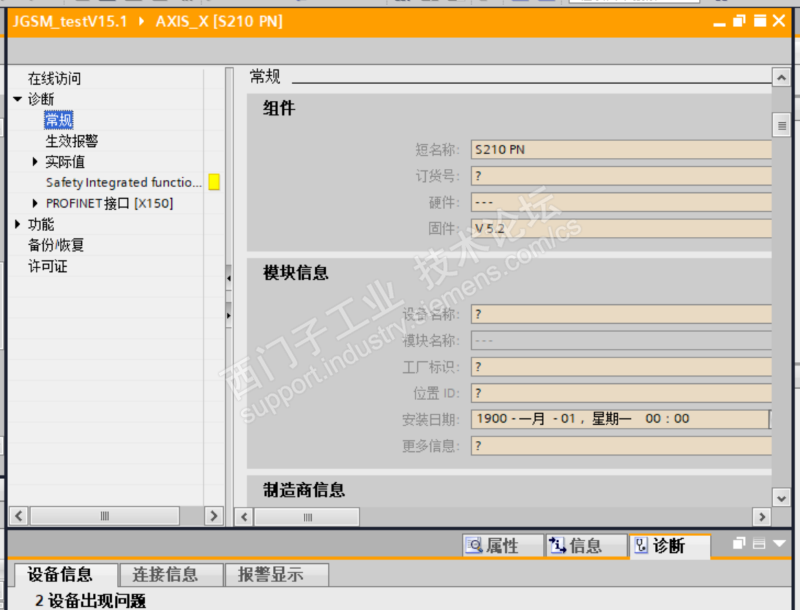Click the 硬件 field
The width and height of the screenshot is (800, 610).
tap(621, 202)
